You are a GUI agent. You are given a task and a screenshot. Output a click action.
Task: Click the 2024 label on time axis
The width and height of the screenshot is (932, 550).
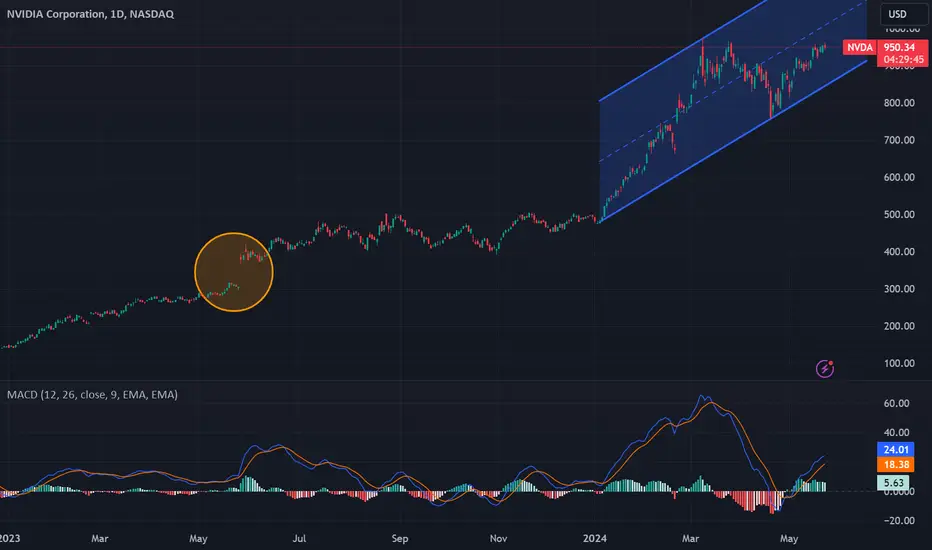point(594,538)
